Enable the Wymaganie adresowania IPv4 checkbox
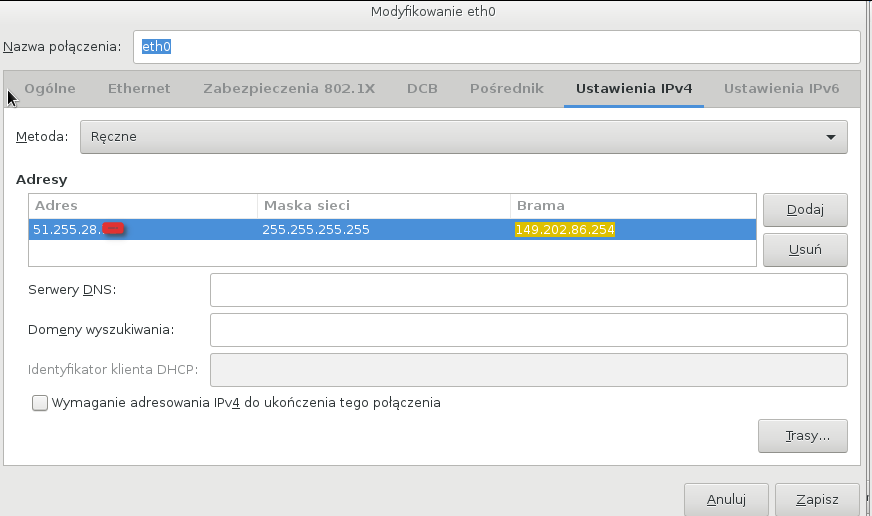 [x=40, y=403]
